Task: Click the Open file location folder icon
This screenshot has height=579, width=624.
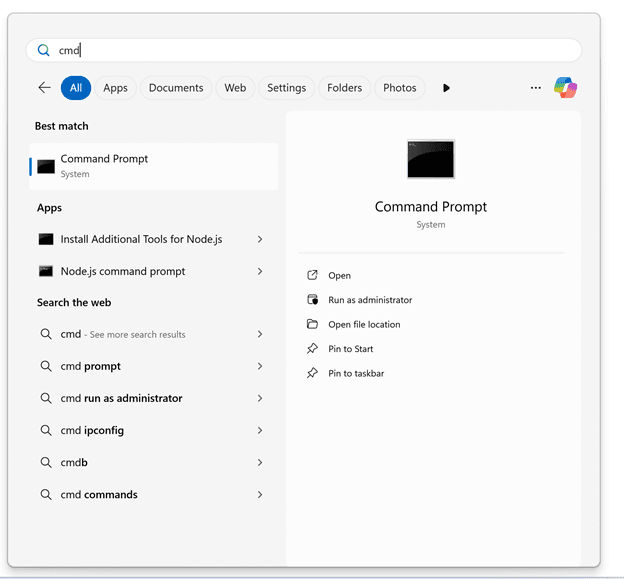Action: [312, 324]
